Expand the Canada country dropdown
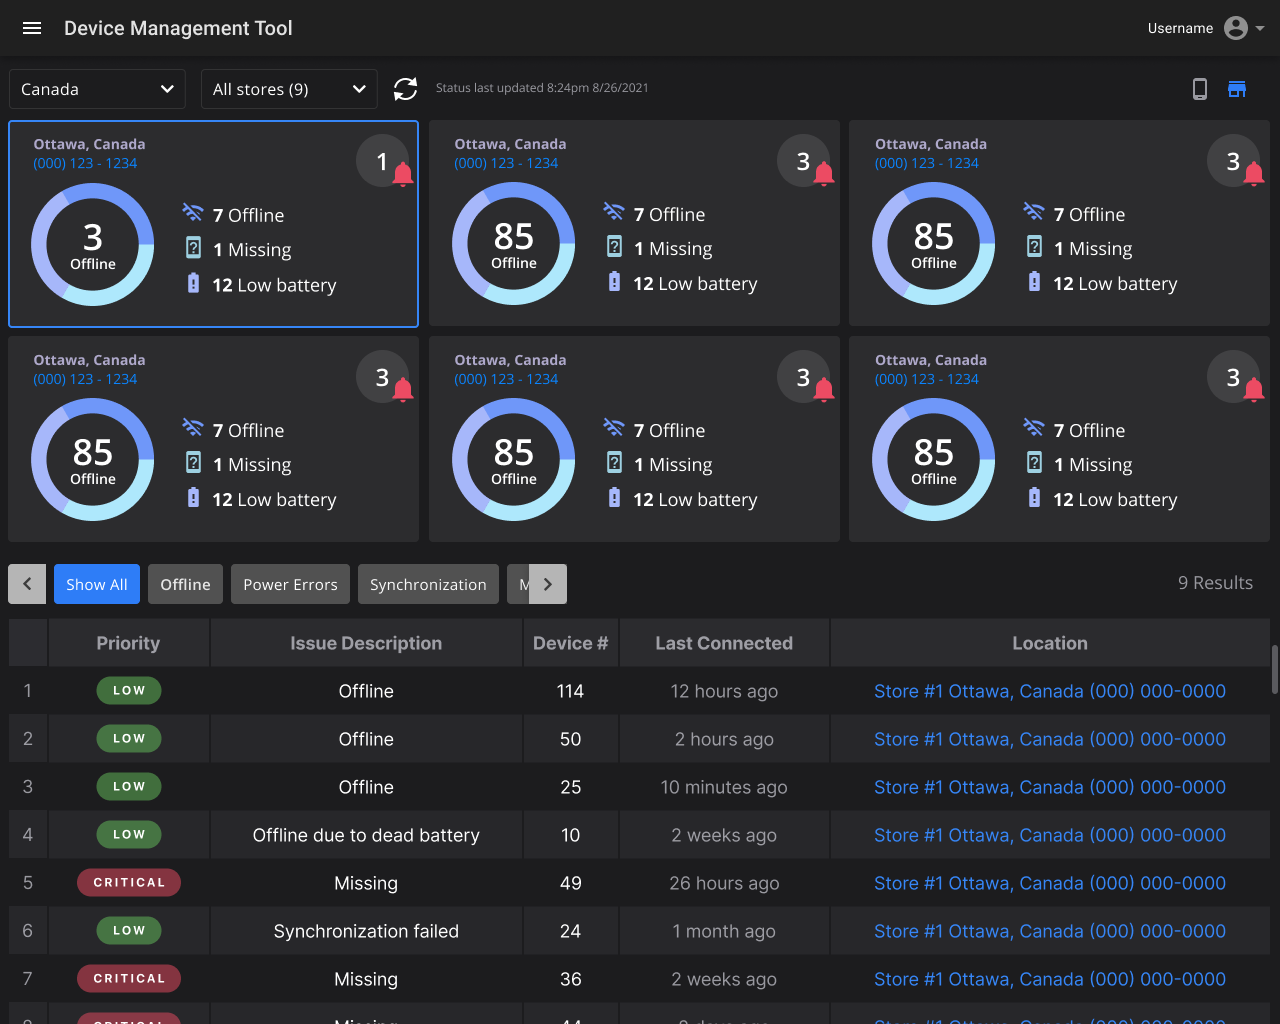1280x1024 pixels. pyautogui.click(x=97, y=89)
